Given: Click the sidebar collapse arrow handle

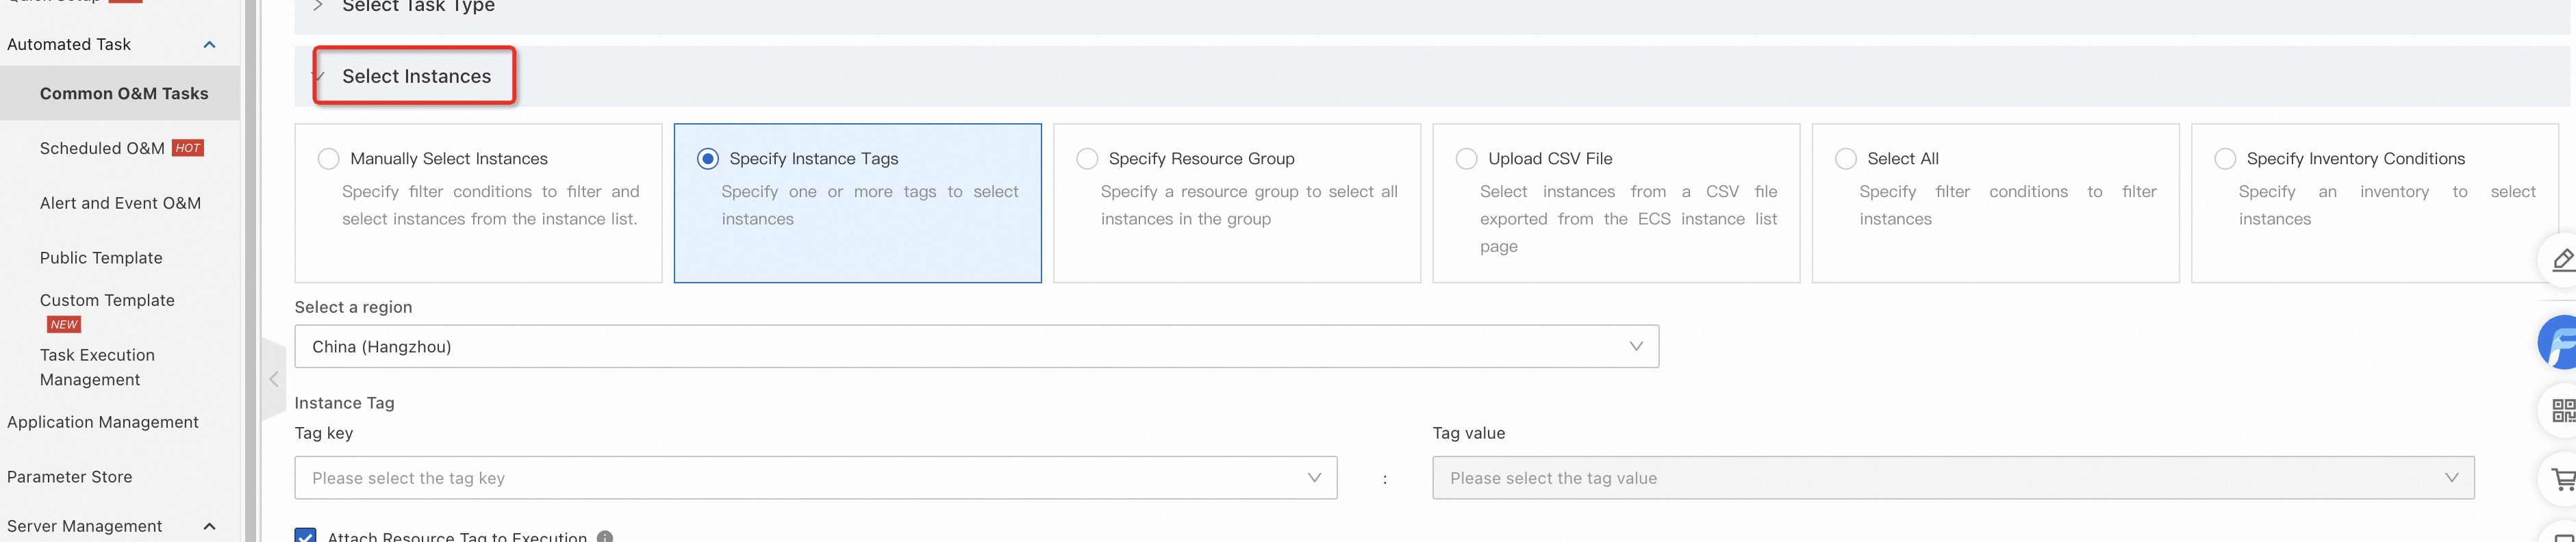Looking at the screenshot, I should click(274, 379).
